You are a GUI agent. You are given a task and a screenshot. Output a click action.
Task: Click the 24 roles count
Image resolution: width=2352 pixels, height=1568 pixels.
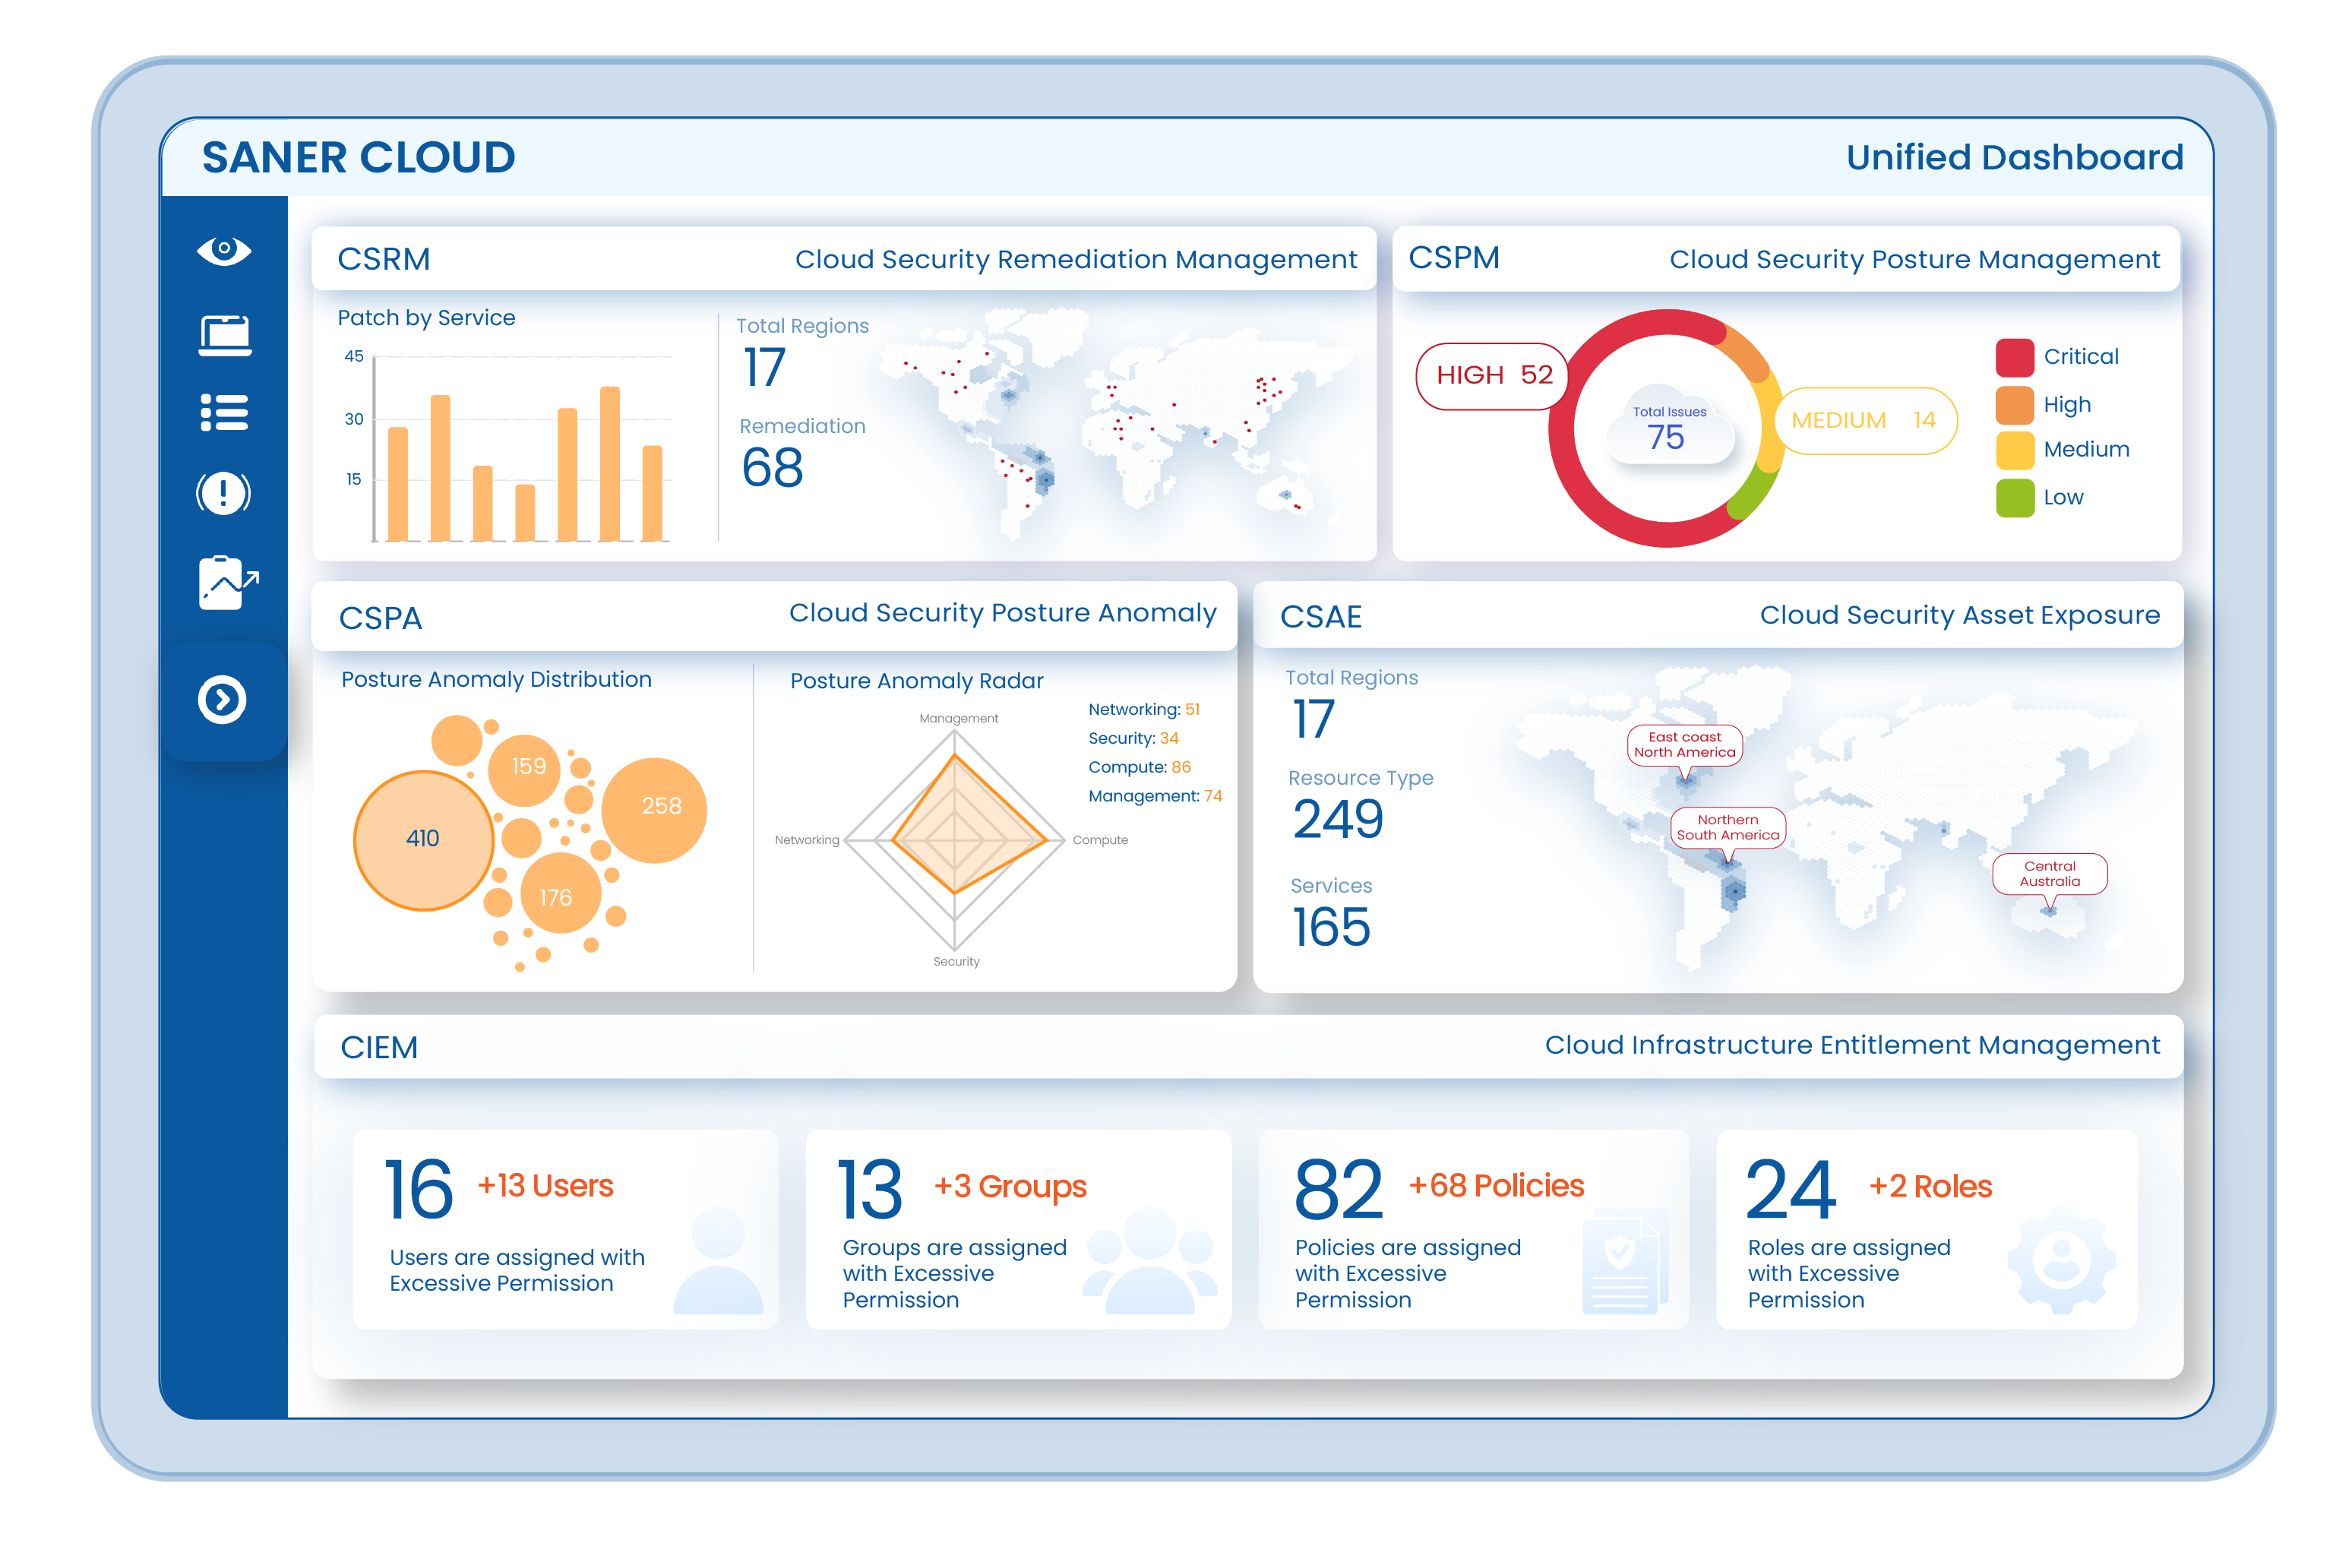click(1790, 1190)
